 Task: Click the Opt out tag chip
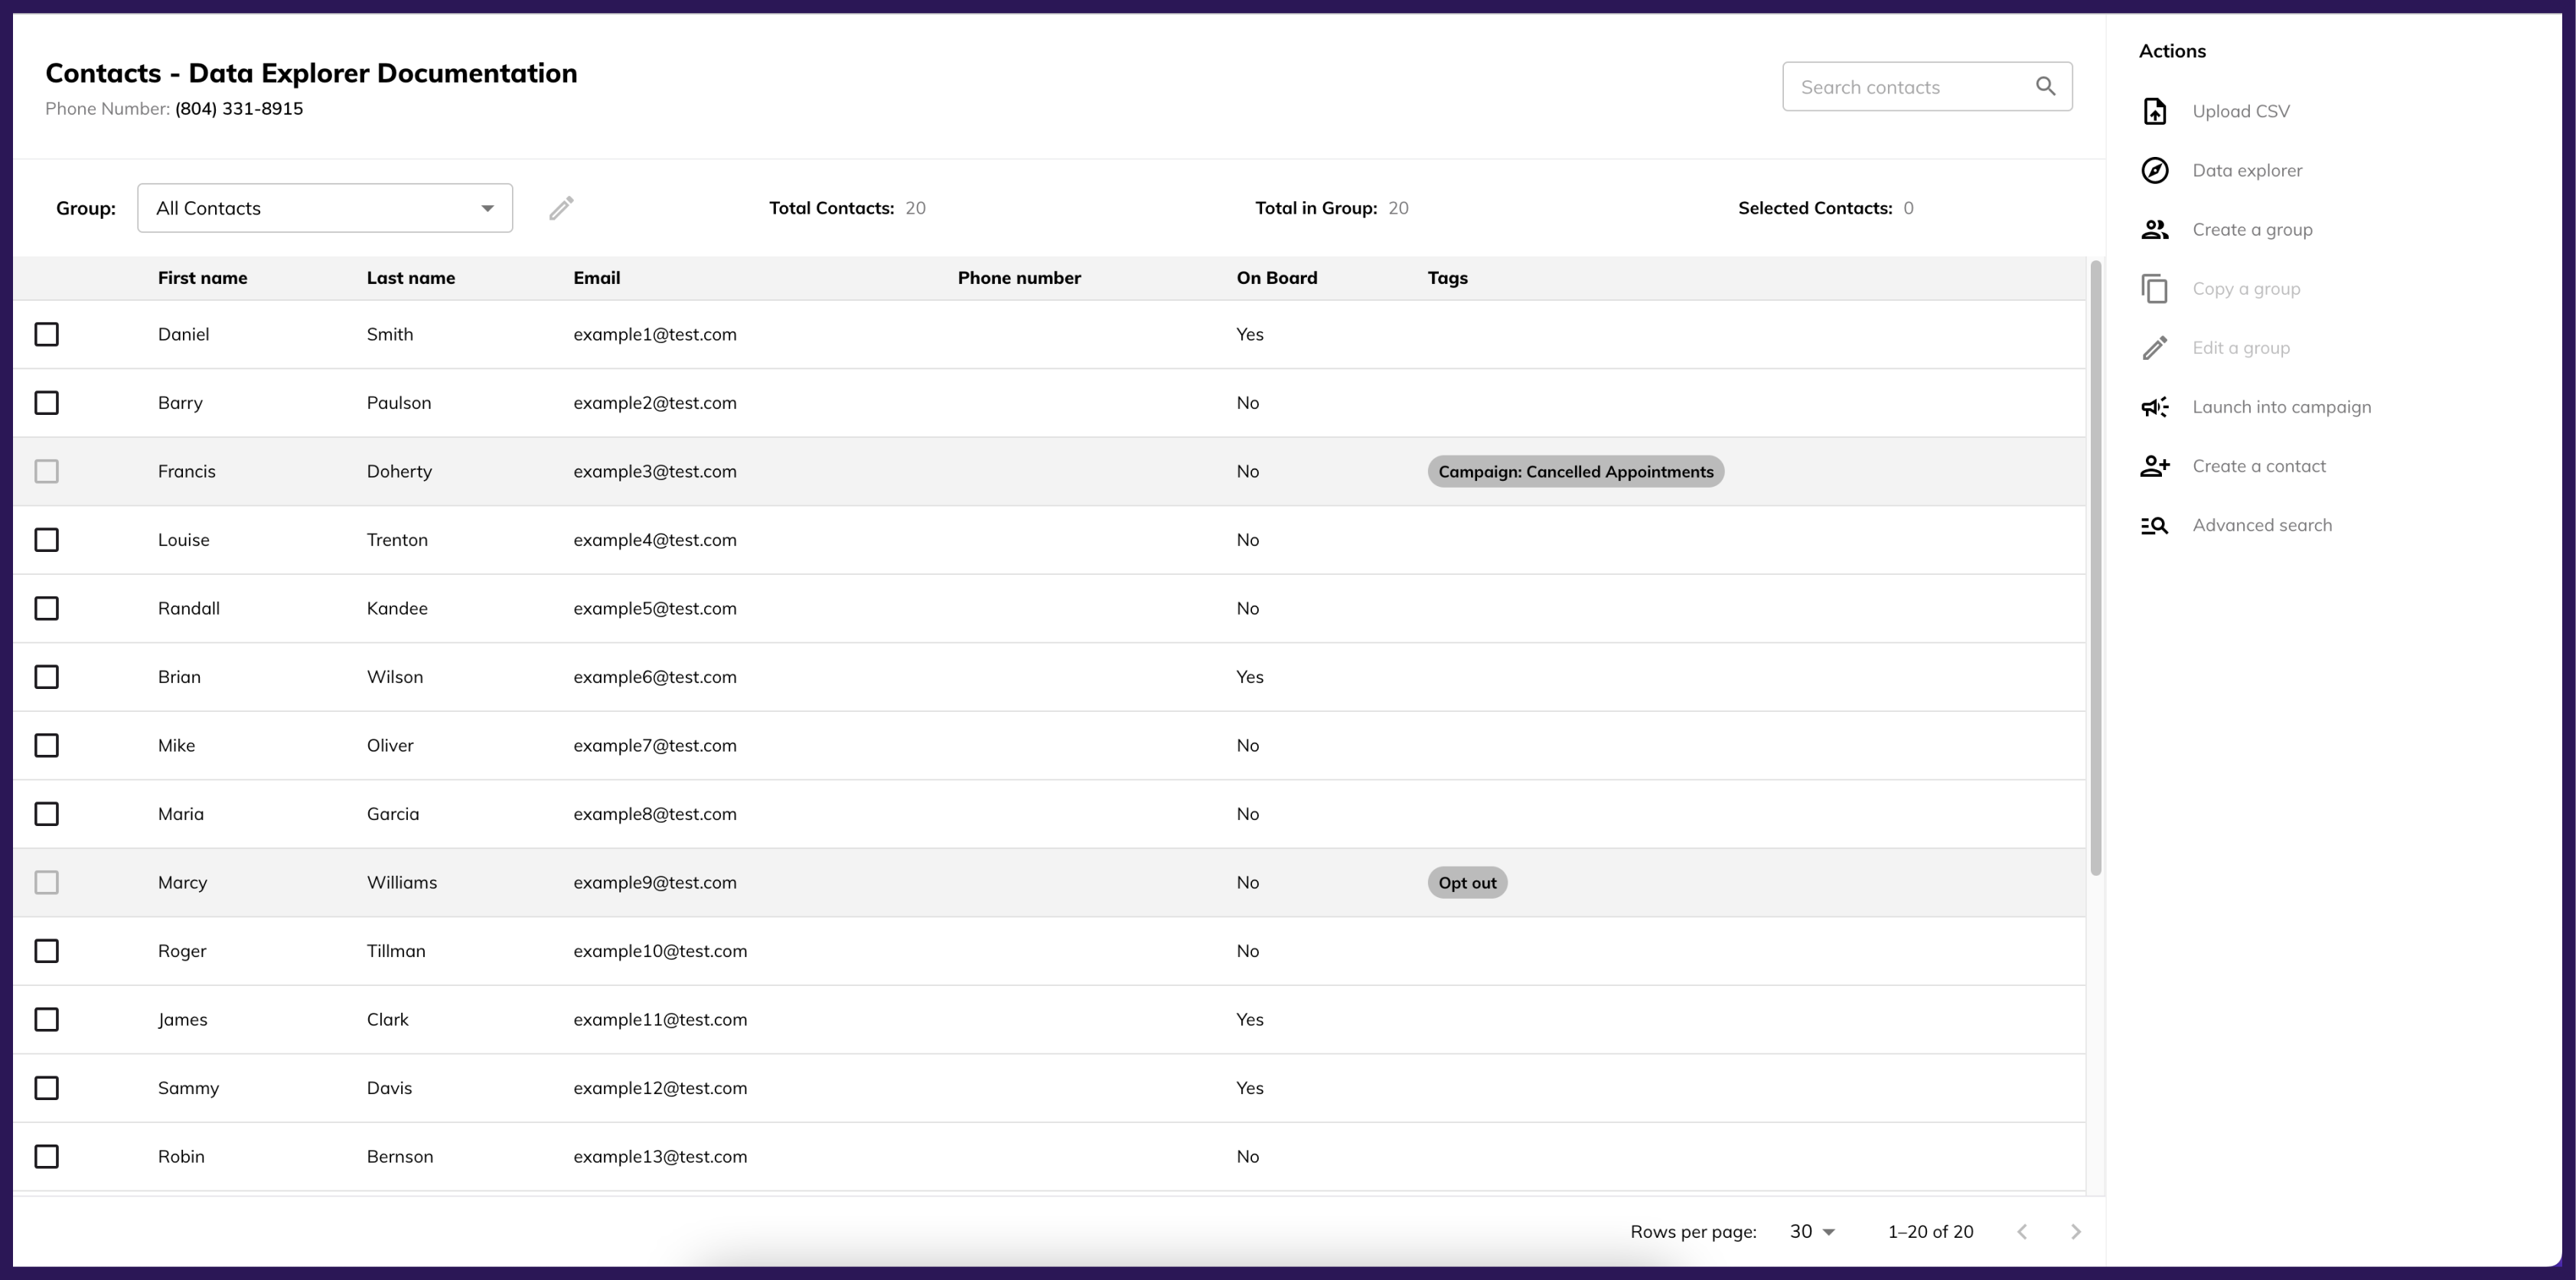coord(1467,883)
